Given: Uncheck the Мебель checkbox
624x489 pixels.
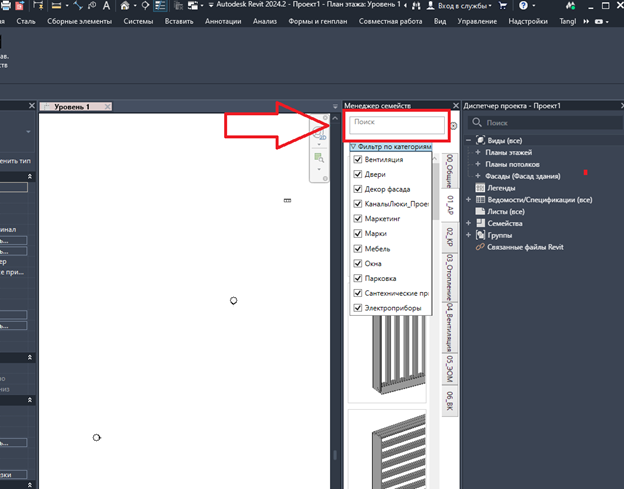Looking at the screenshot, I should (x=358, y=249).
